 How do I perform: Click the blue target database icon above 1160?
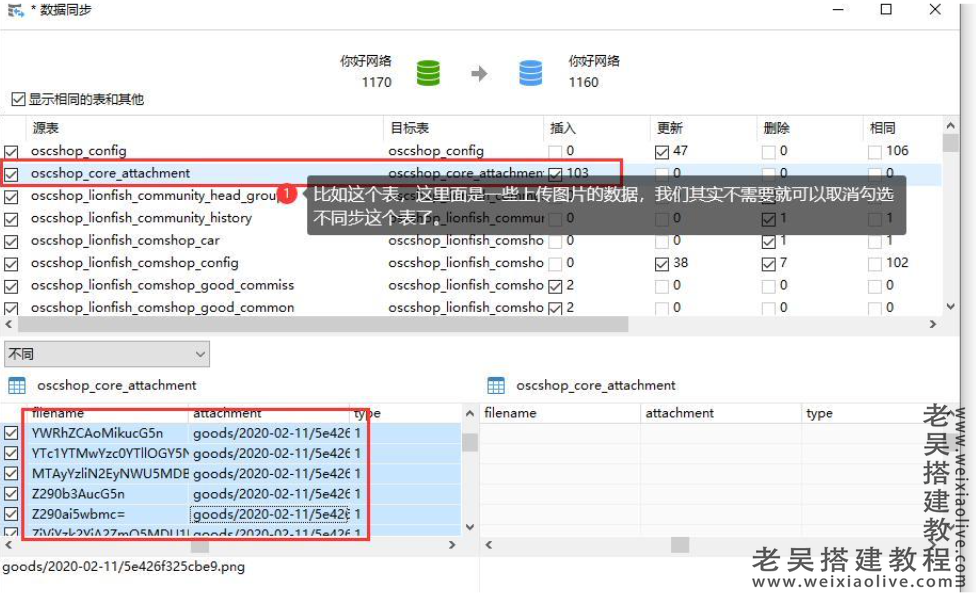tap(531, 72)
